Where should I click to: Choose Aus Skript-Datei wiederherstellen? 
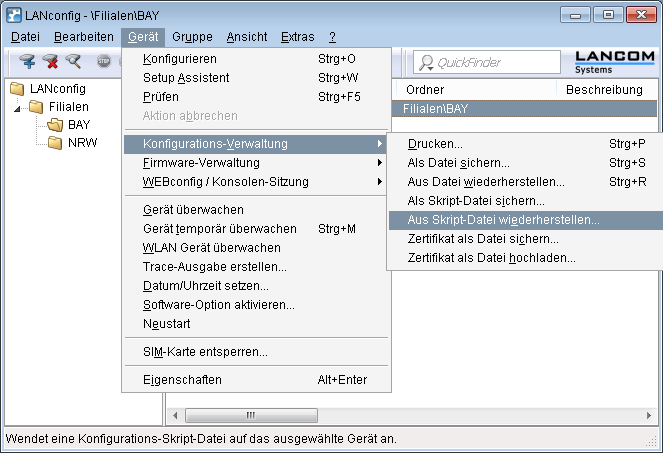[504, 219]
